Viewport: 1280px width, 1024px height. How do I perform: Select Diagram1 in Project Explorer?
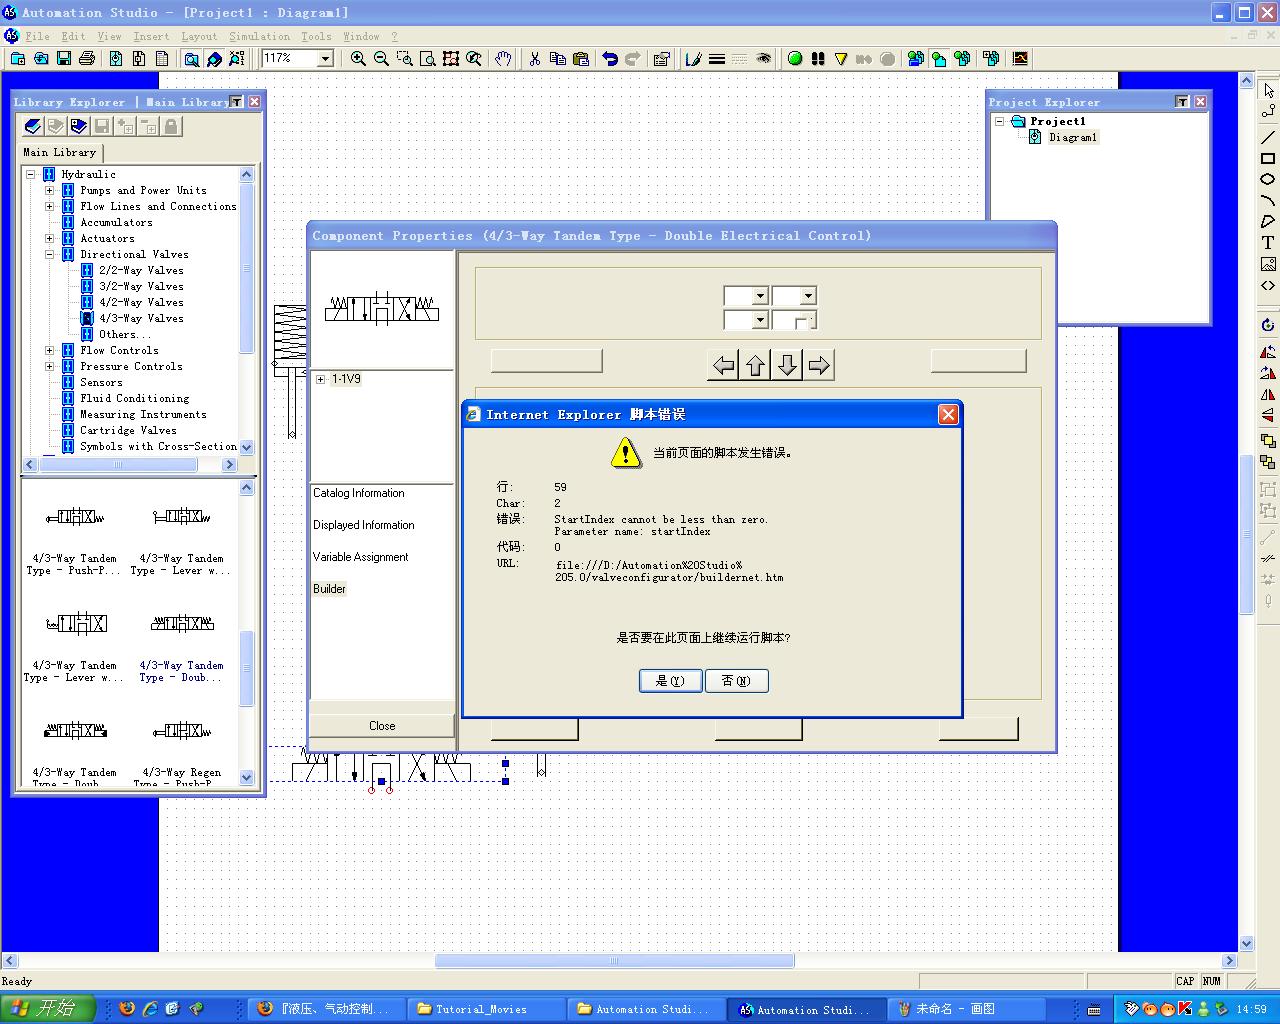(1073, 137)
